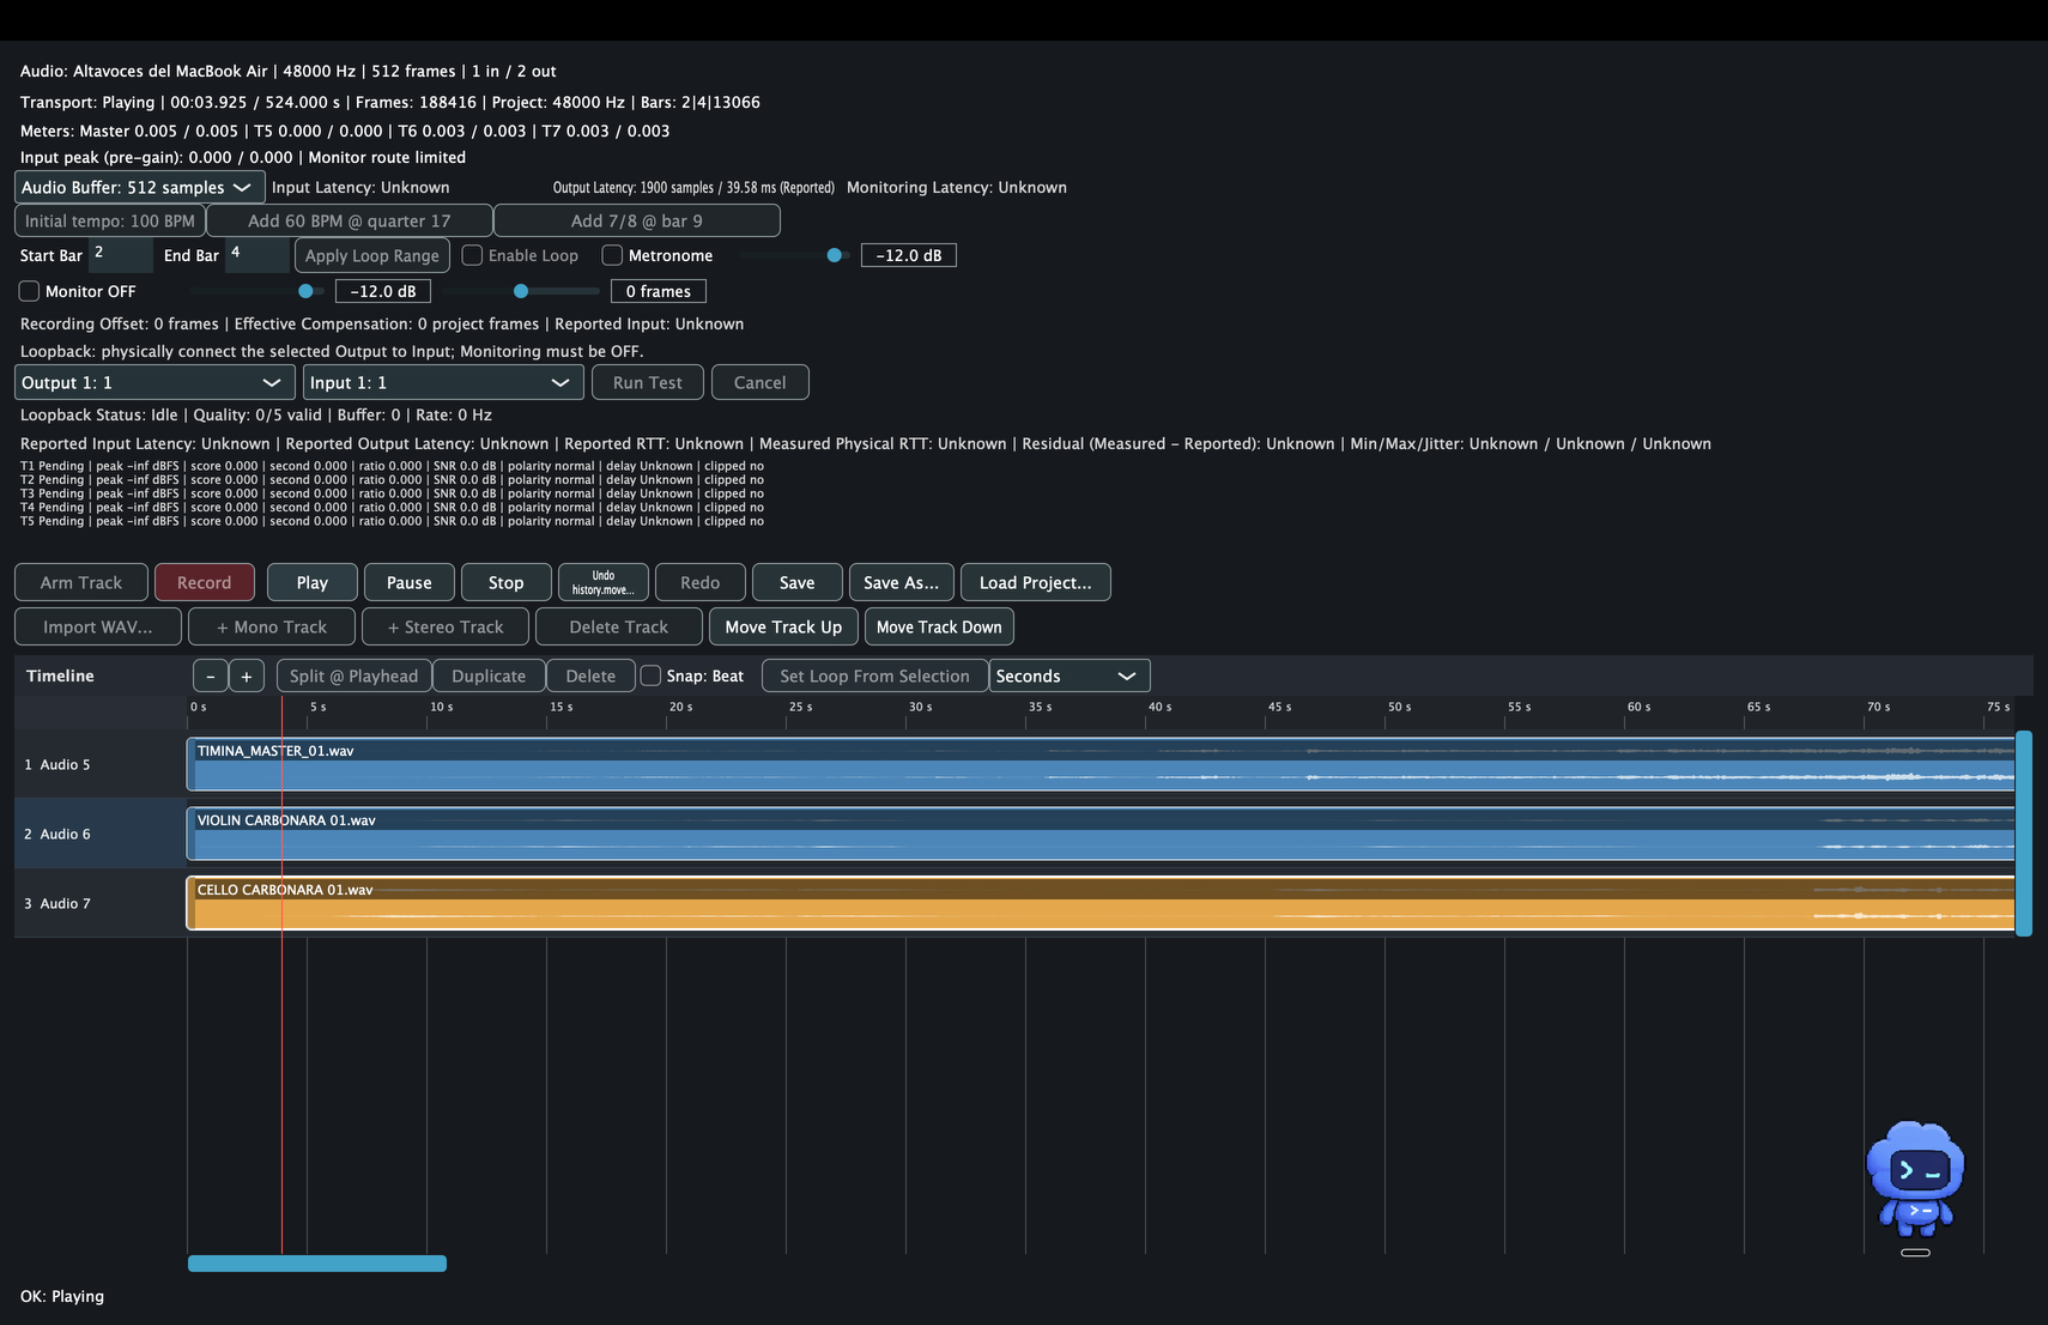Click the monitor gain slider handle
The width and height of the screenshot is (2048, 1325).
click(x=306, y=291)
